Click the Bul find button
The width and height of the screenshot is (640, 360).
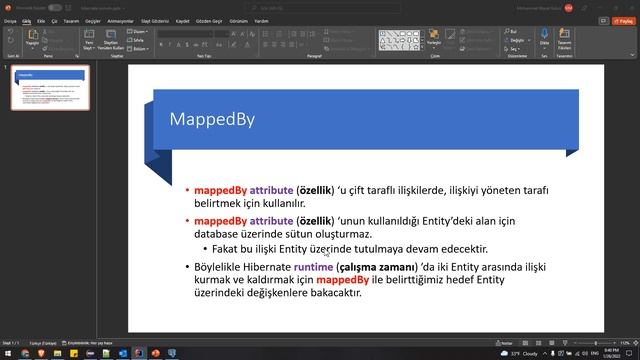click(x=511, y=31)
